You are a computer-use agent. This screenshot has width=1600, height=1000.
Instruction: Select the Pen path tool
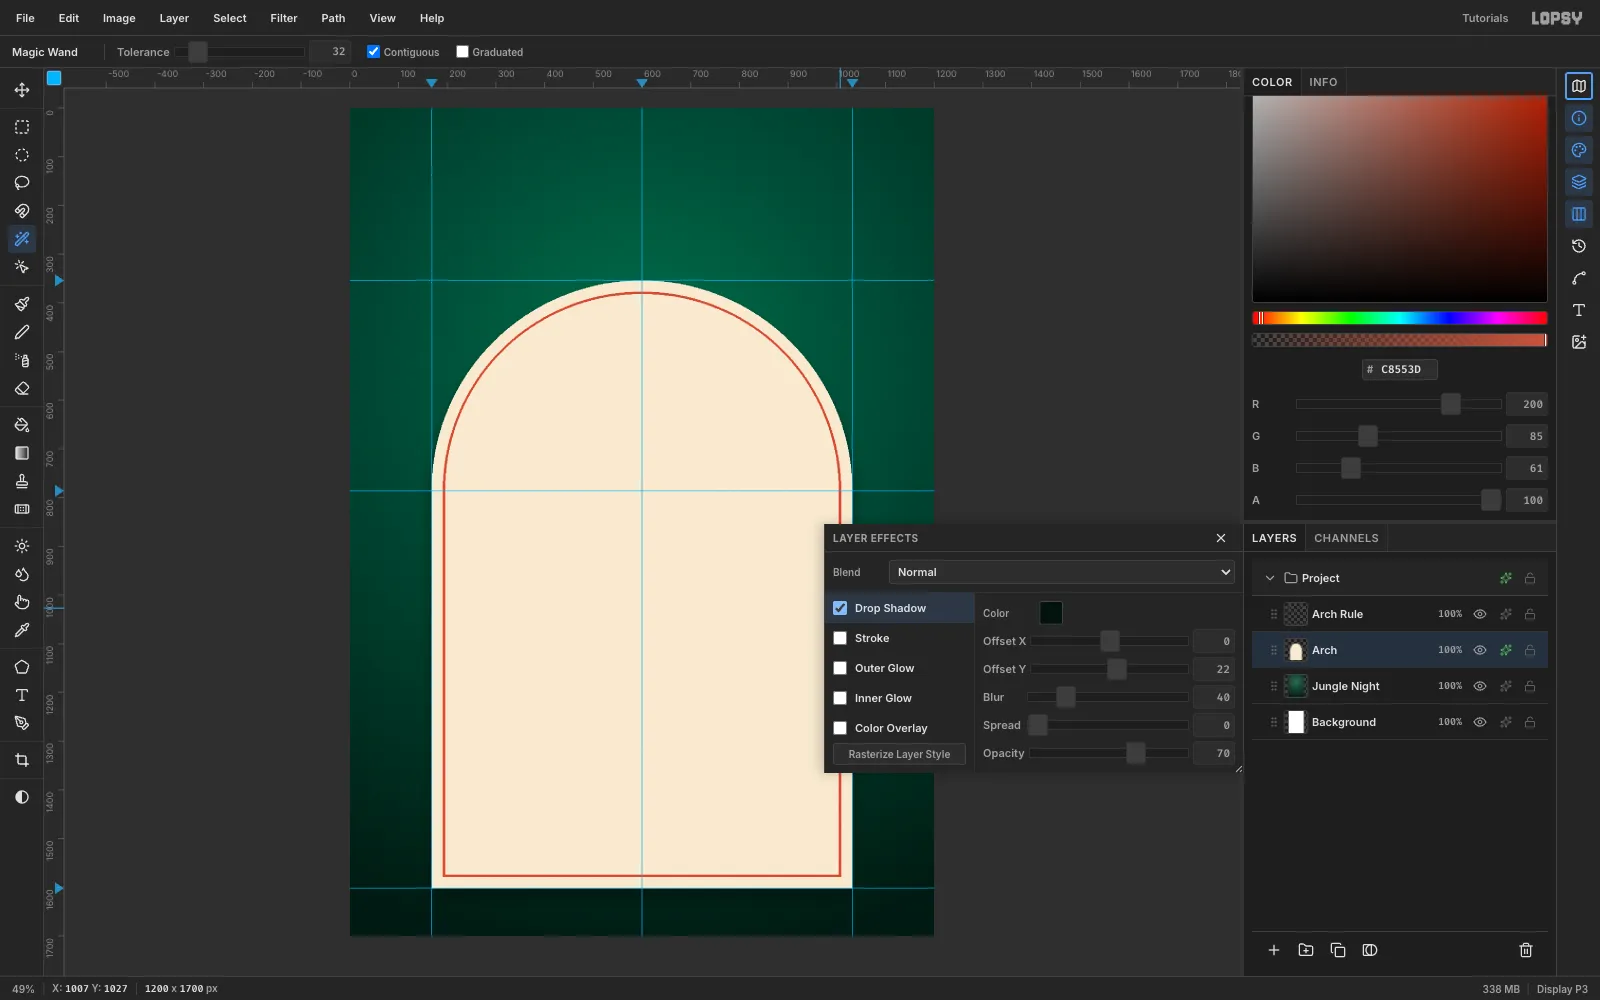(22, 723)
